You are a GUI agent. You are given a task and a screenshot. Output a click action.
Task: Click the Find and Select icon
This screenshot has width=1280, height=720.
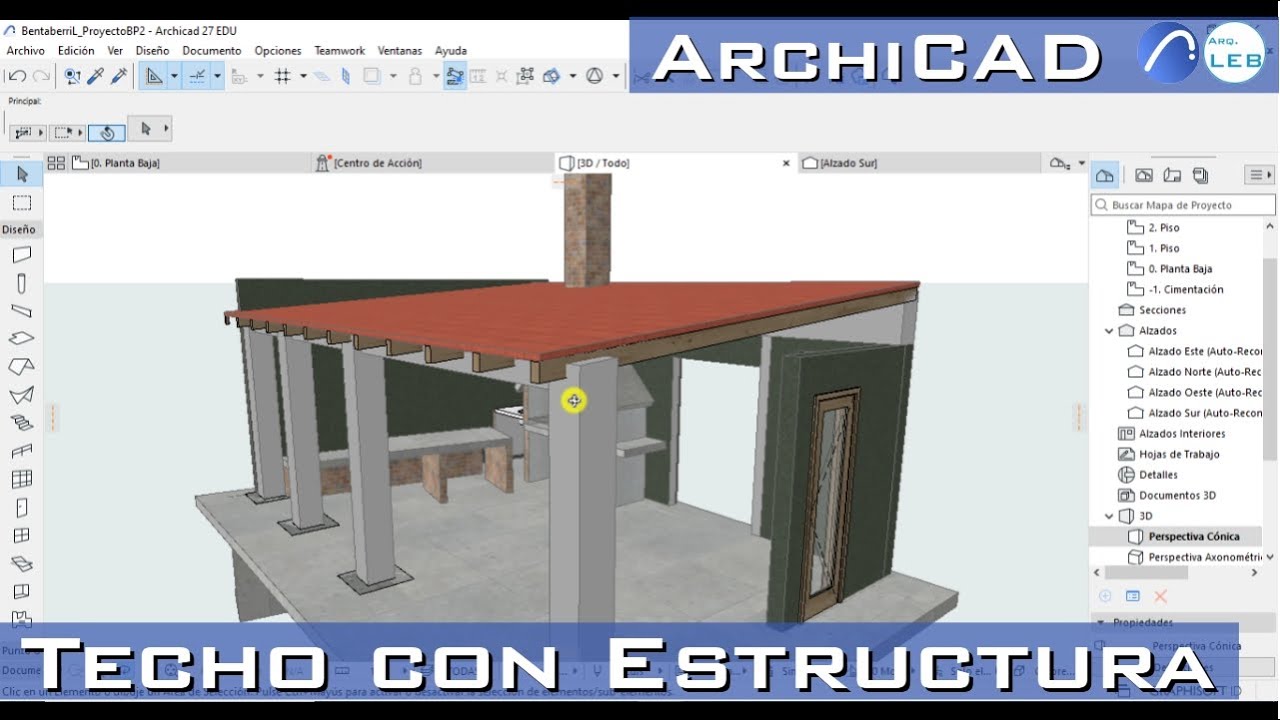[x=72, y=76]
